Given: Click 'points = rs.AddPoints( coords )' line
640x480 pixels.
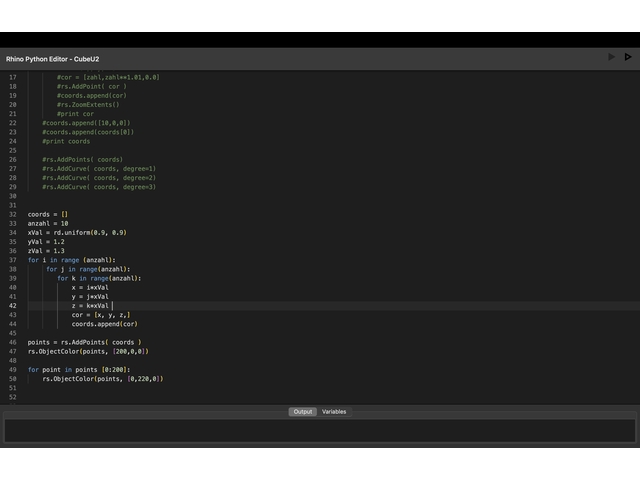Looking at the screenshot, I should pyautogui.click(x=84, y=342).
